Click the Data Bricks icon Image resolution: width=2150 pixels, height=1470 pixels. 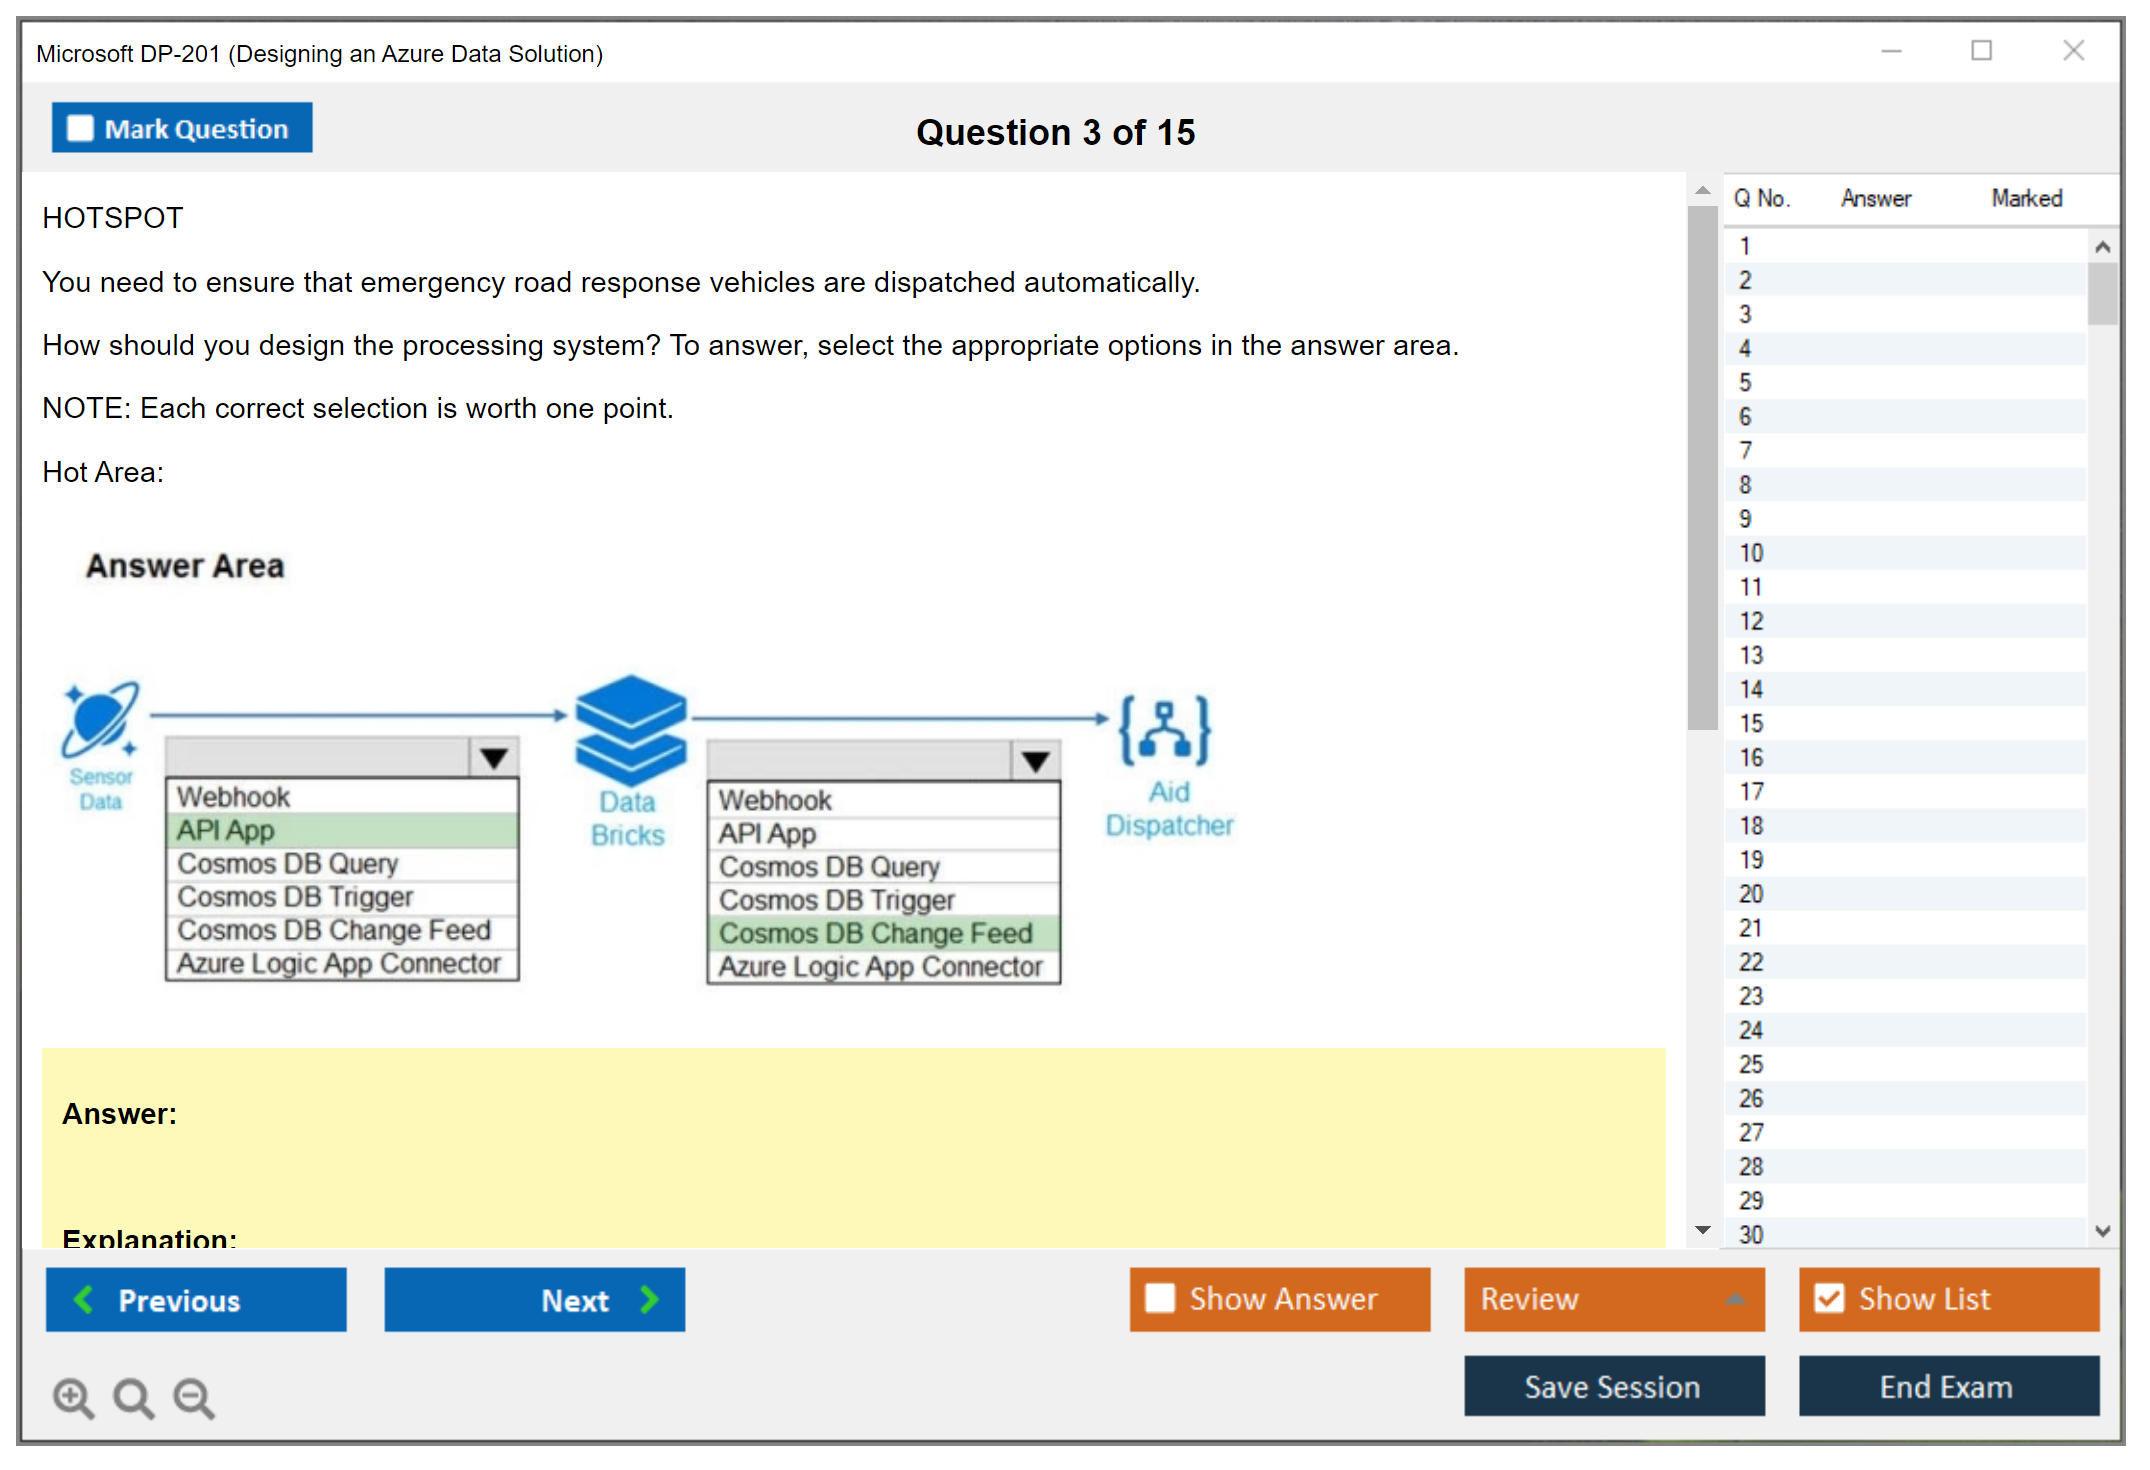click(630, 730)
